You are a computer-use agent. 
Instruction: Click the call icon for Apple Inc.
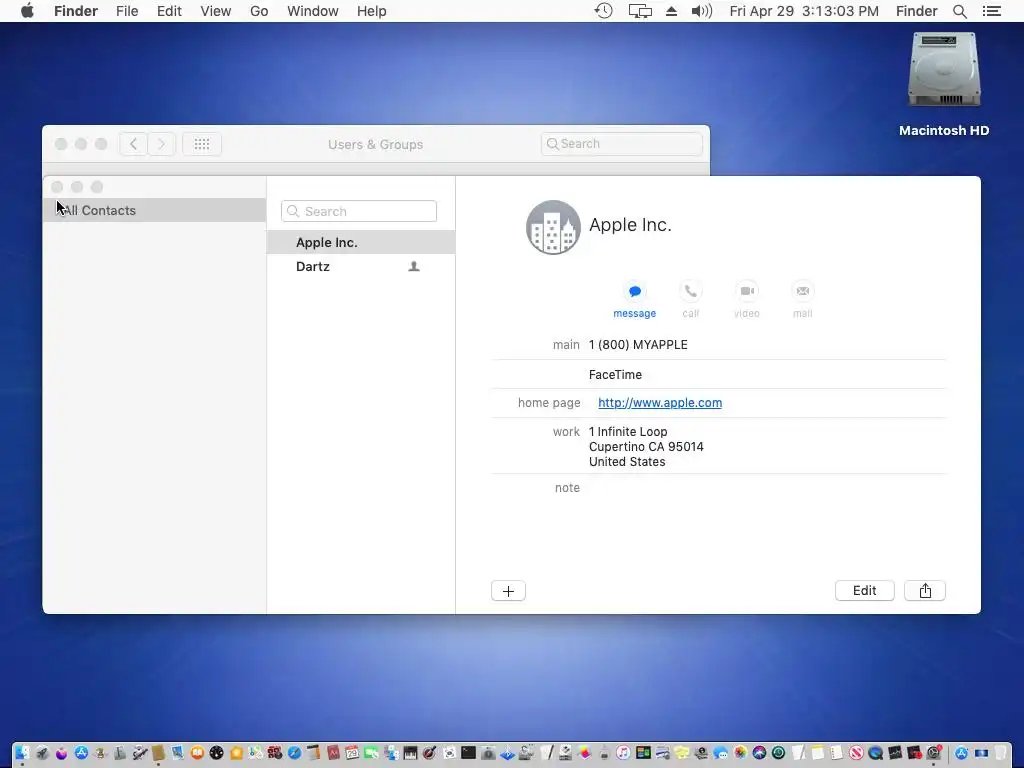click(x=690, y=291)
